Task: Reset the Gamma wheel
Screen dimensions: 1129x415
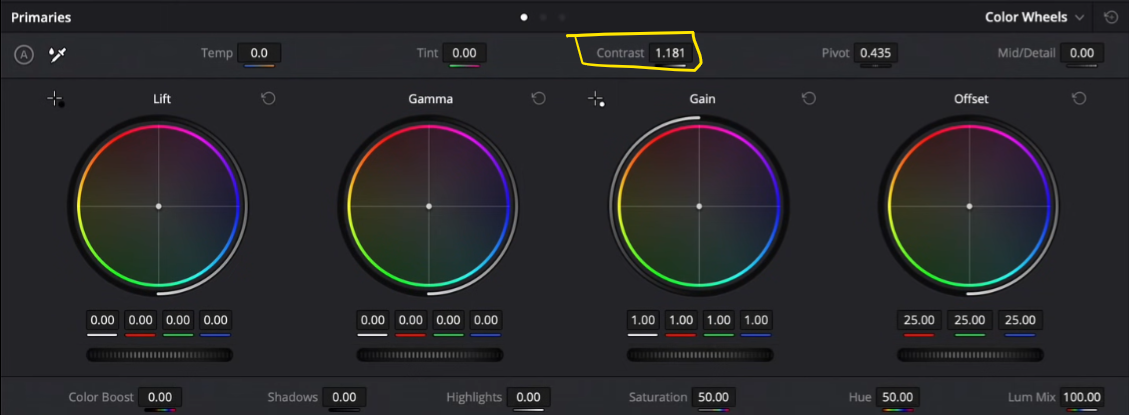Action: pyautogui.click(x=538, y=99)
